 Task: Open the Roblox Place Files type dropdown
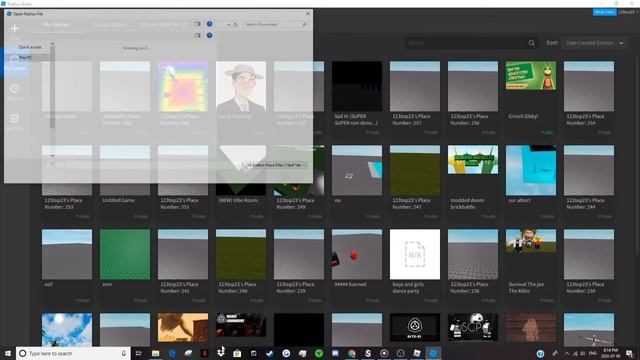(x=276, y=165)
